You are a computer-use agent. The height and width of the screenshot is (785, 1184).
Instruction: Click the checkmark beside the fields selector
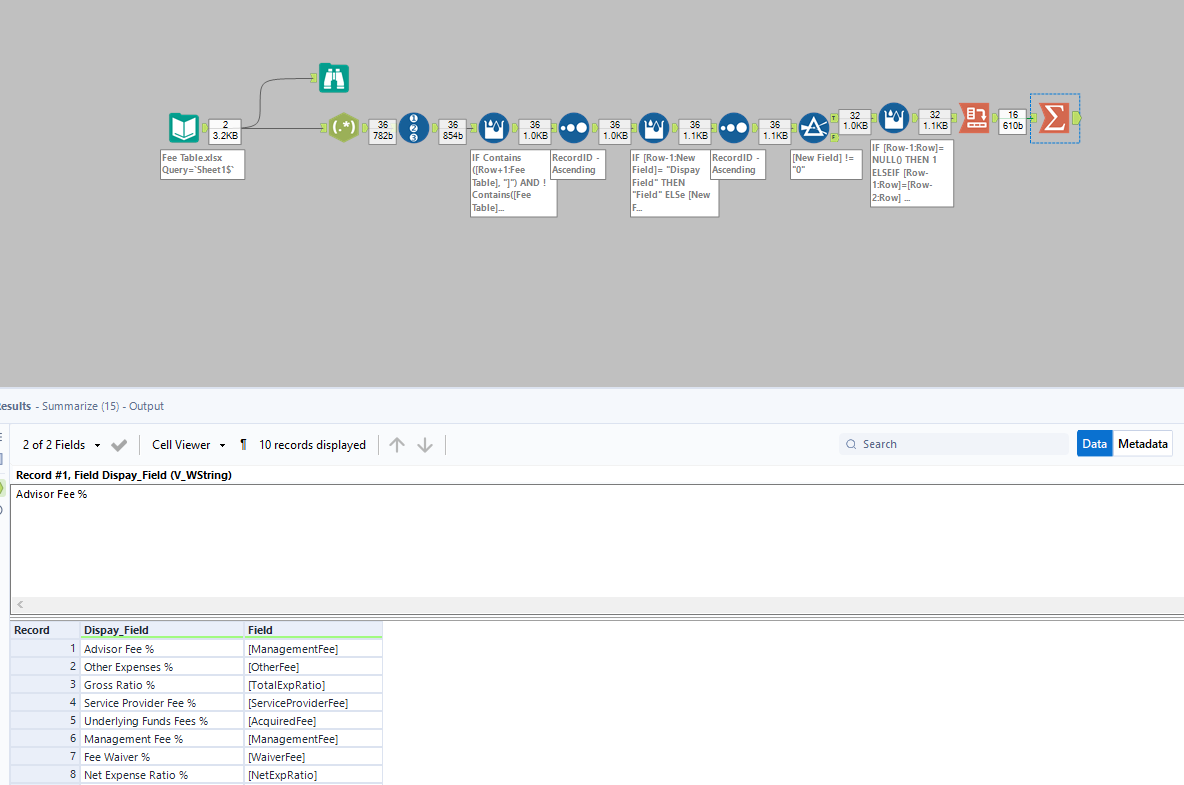(x=119, y=444)
